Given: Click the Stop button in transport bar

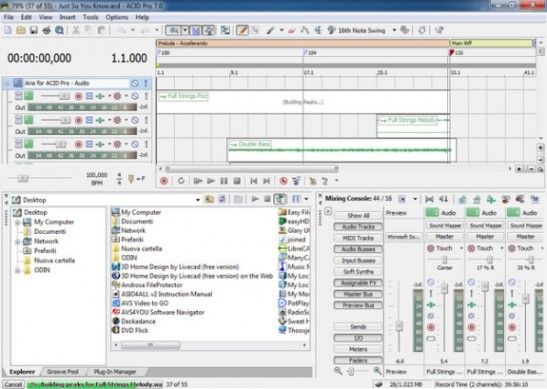Looking at the screenshot, I should point(237,181).
